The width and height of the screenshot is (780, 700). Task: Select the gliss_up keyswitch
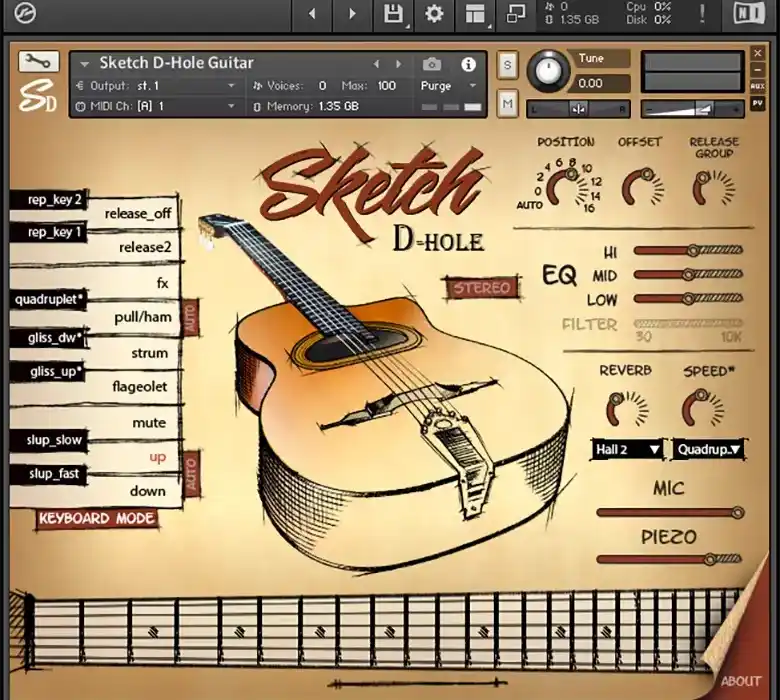[x=48, y=372]
